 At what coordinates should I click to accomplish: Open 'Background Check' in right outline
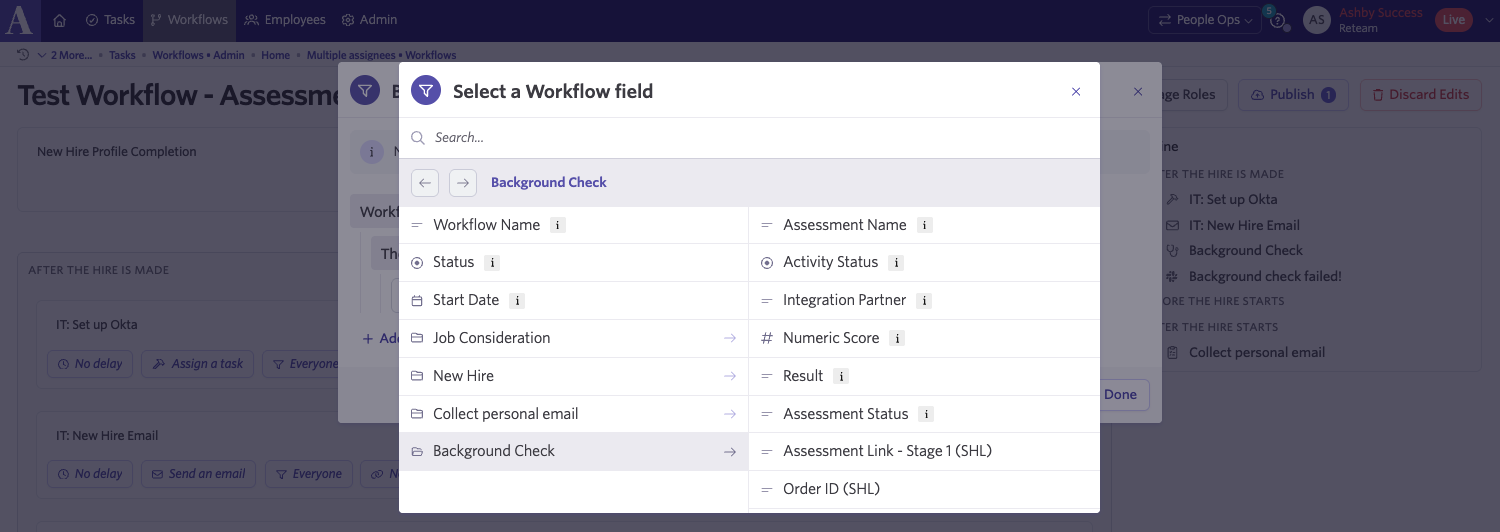(x=1246, y=251)
